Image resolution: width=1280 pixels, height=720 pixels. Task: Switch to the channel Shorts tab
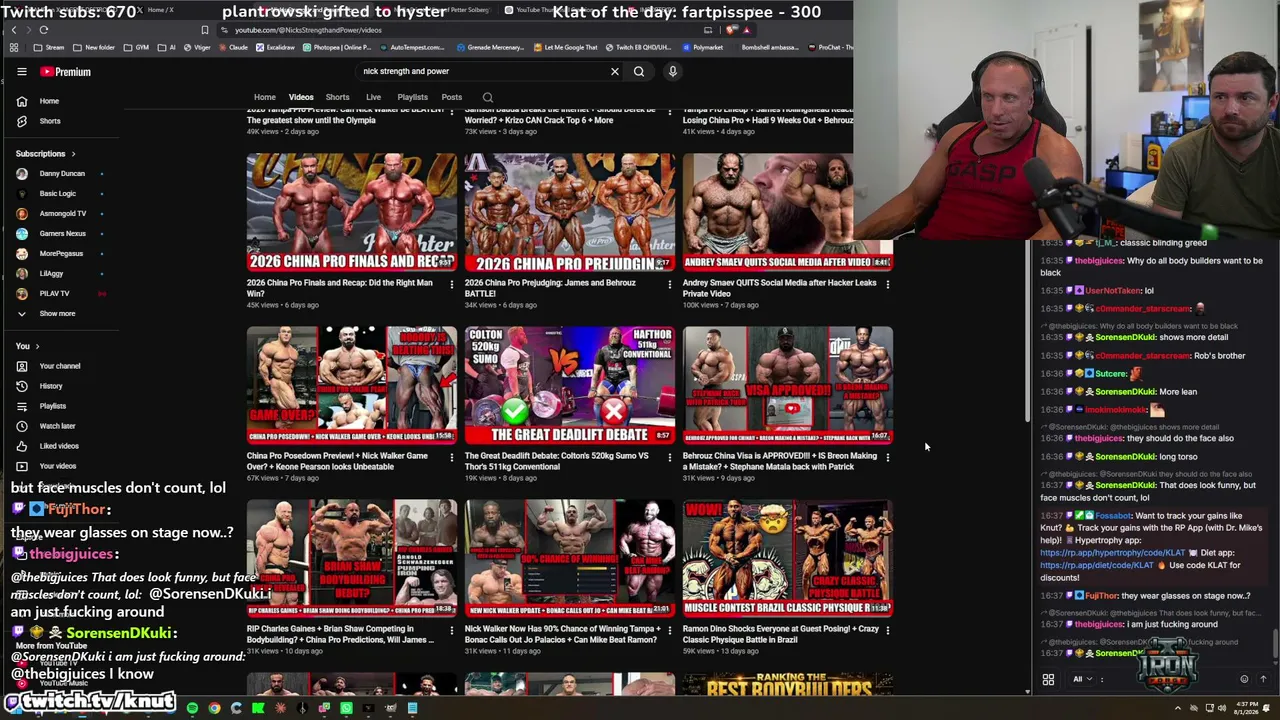[x=338, y=98]
